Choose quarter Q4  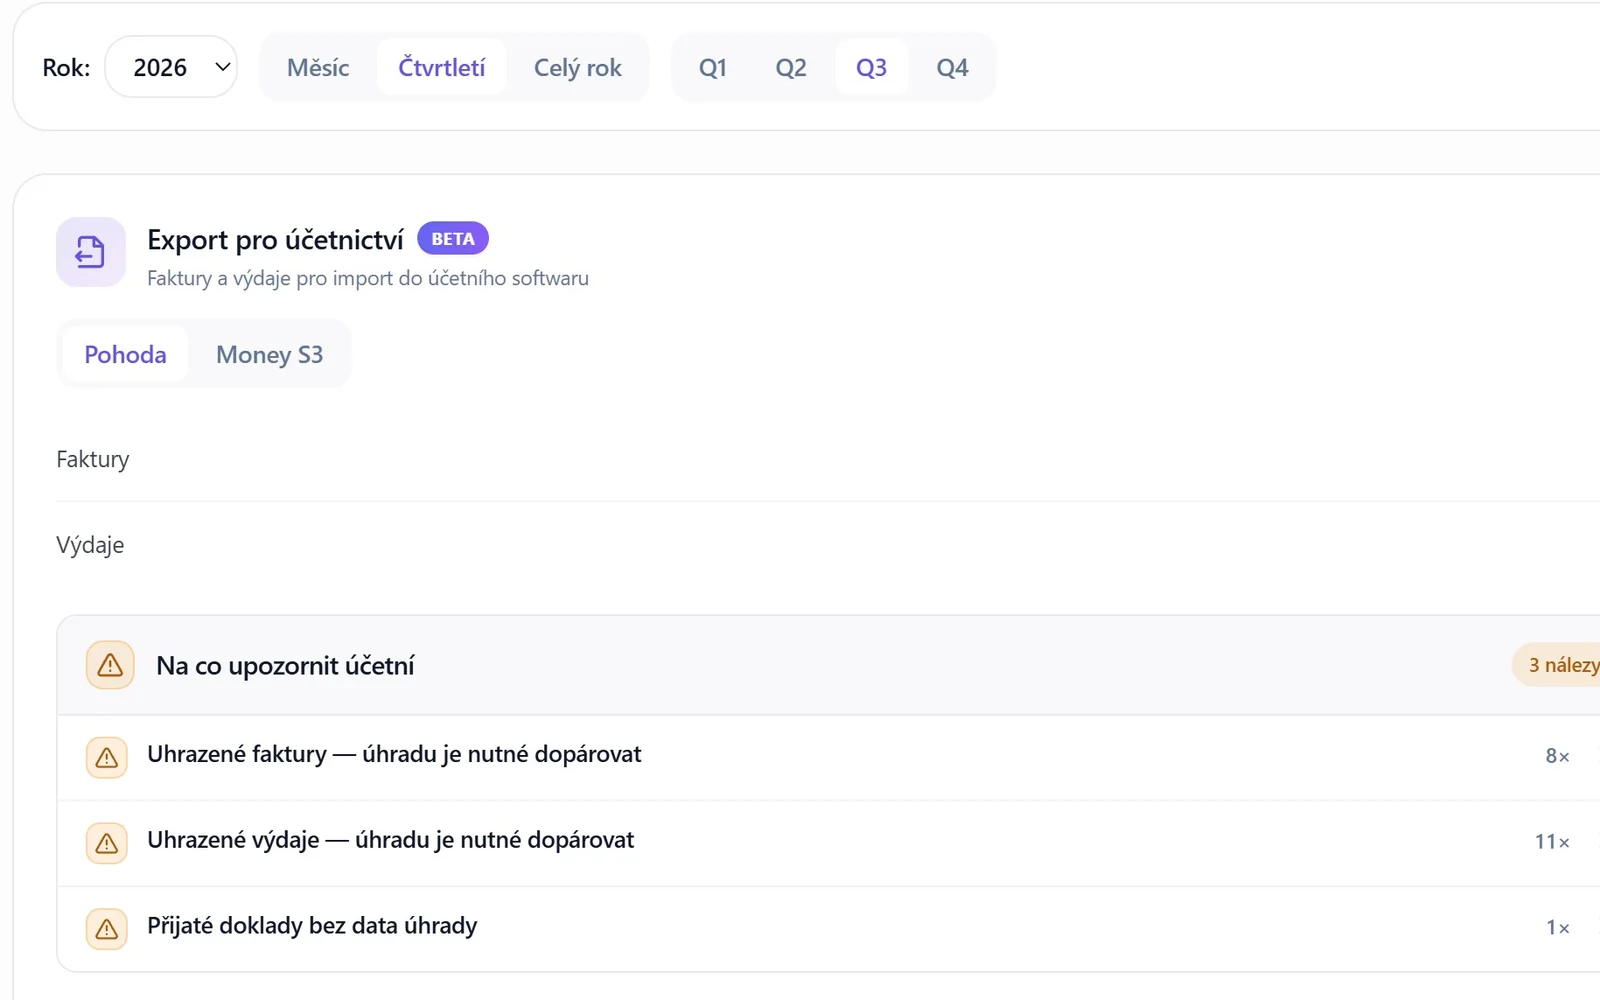pos(952,67)
